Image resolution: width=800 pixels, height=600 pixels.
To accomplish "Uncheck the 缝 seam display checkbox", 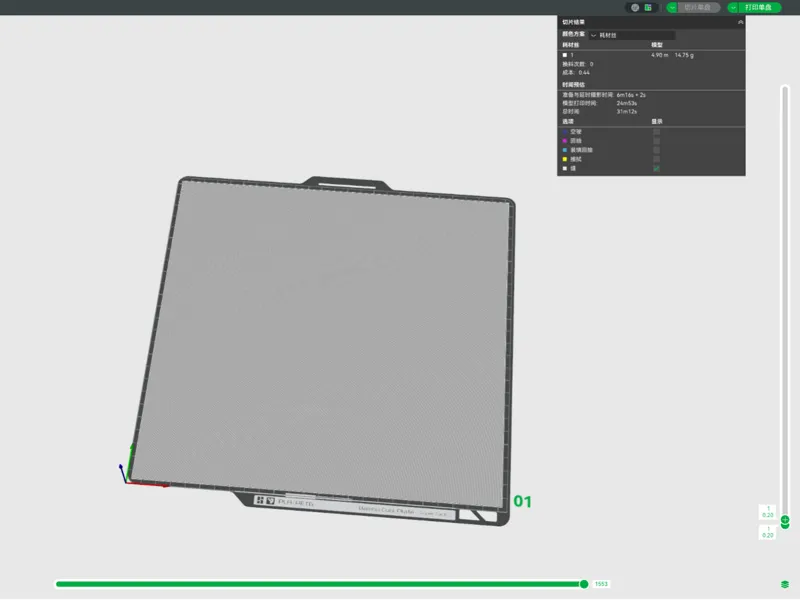I will pyautogui.click(x=657, y=168).
